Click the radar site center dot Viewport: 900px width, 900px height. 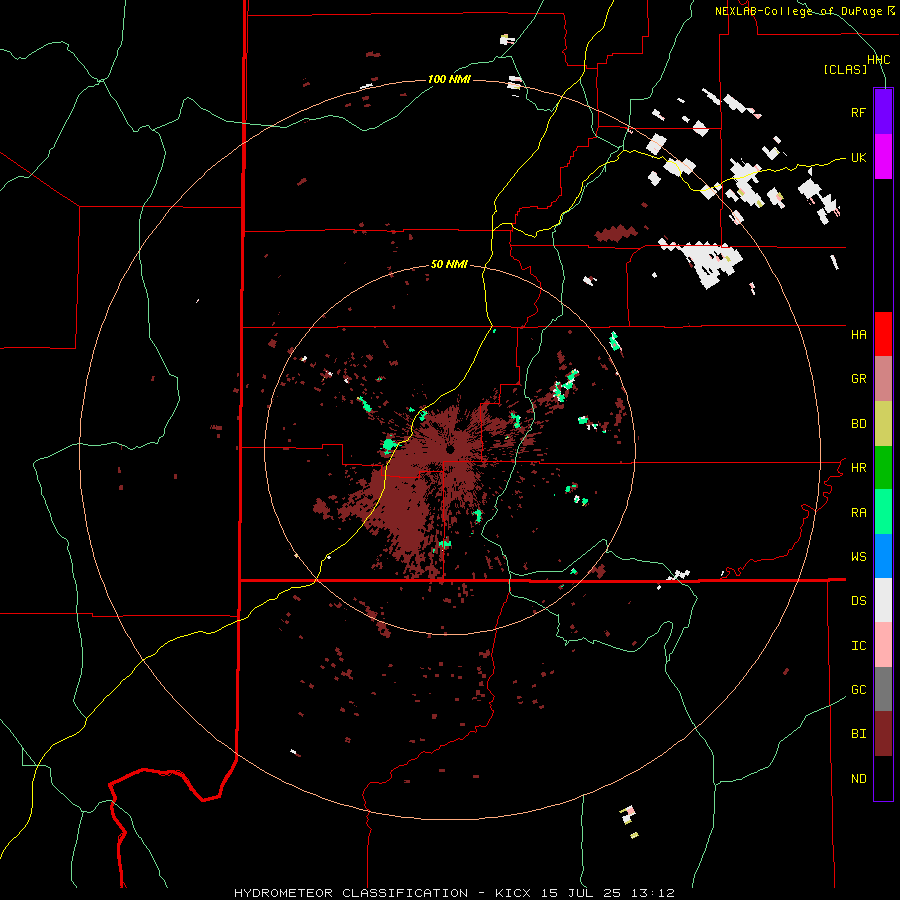coord(451,449)
